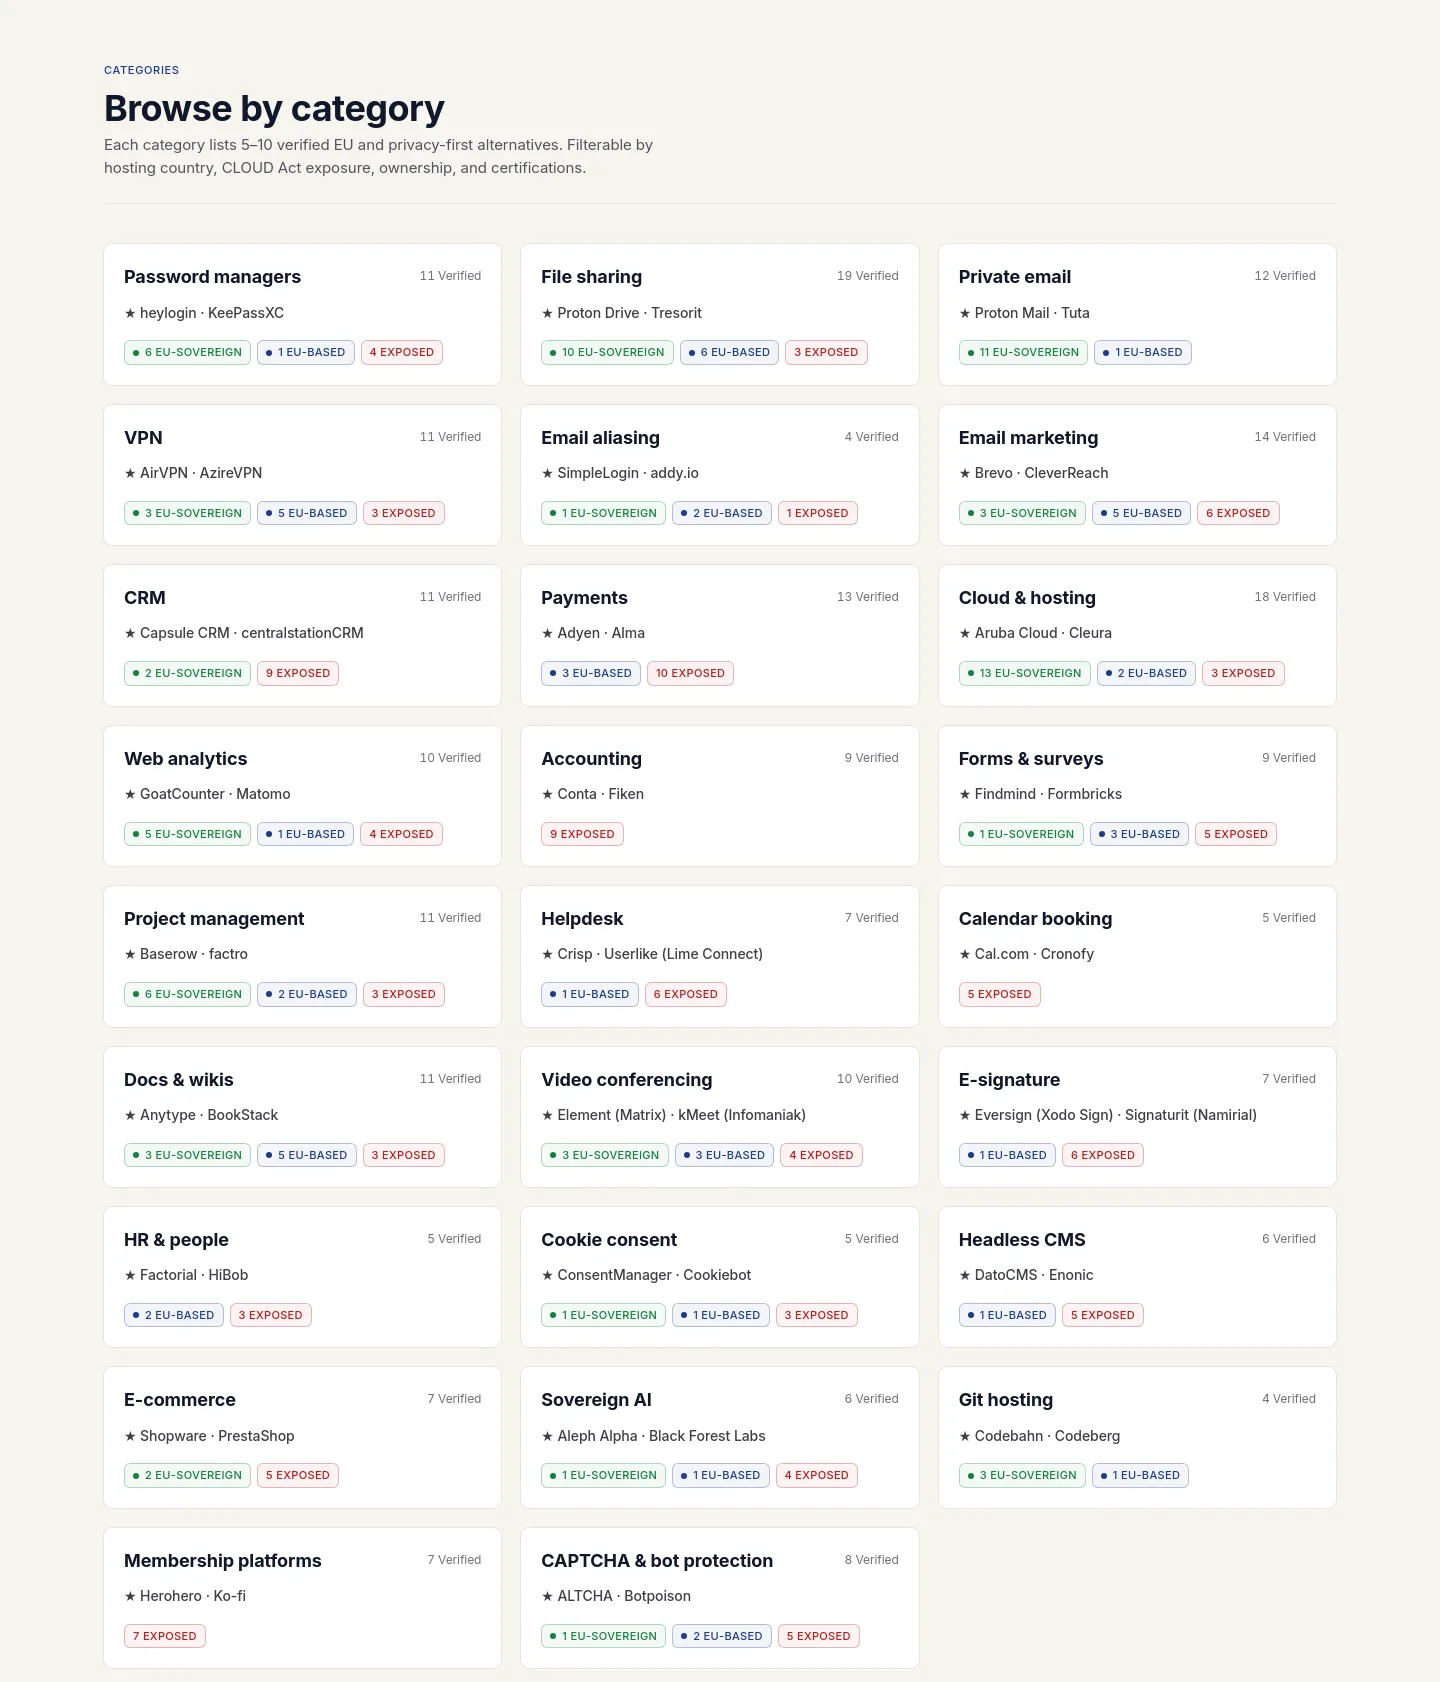Screen dimensions: 1440x1682
Task: Open the Headless CMS category
Action: (x=1137, y=1277)
